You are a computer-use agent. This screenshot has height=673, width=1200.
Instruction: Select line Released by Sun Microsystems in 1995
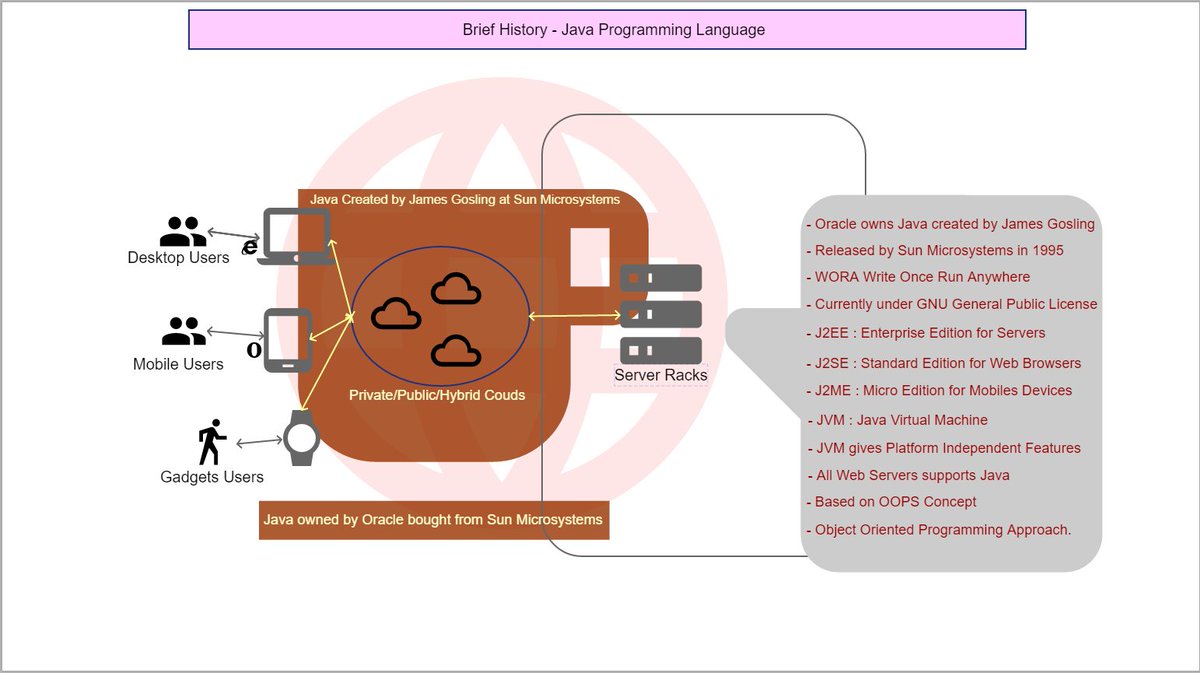(x=935, y=250)
